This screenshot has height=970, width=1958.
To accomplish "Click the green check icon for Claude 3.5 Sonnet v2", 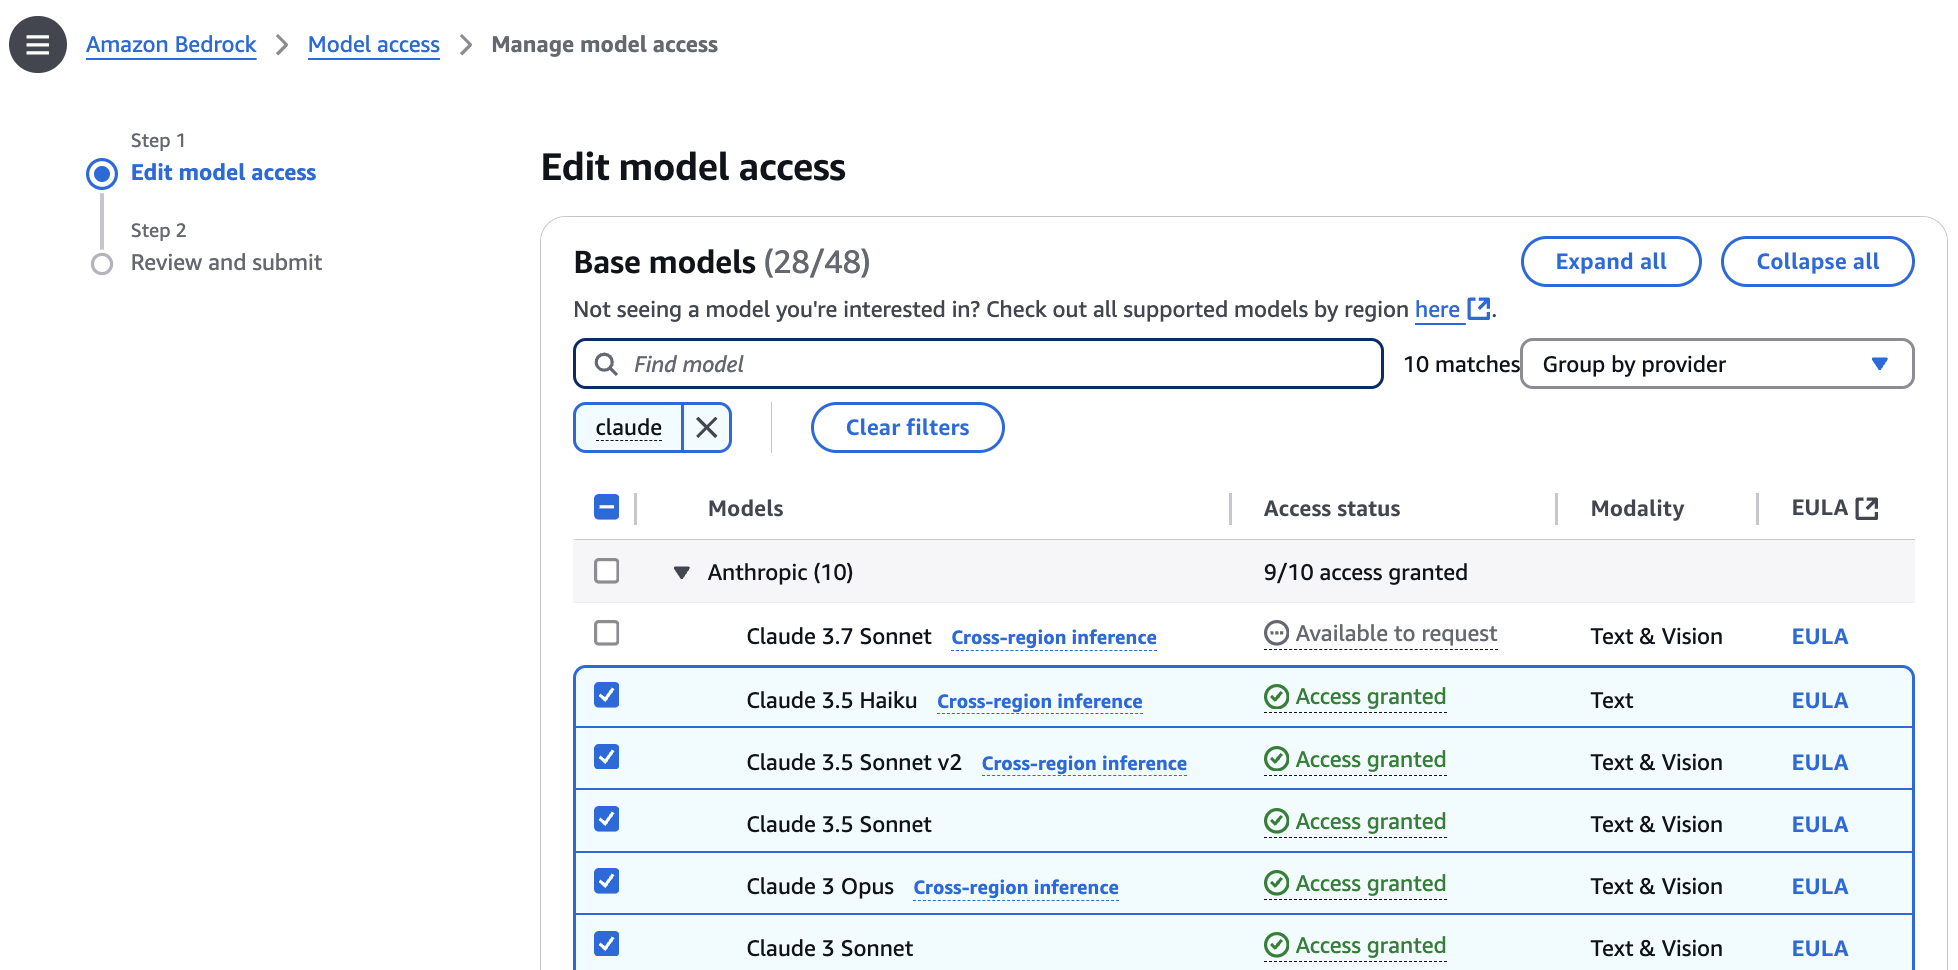I will pyautogui.click(x=1276, y=759).
